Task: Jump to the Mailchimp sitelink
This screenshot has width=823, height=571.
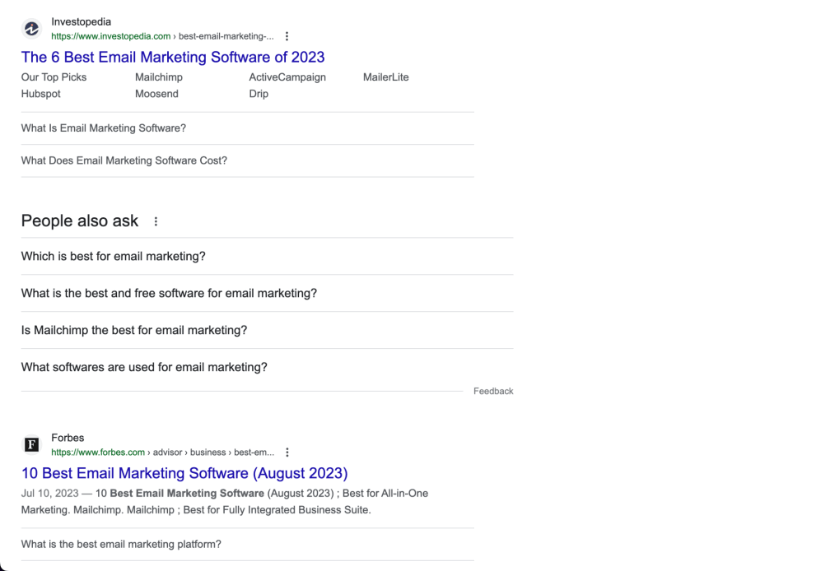Action: 159,77
